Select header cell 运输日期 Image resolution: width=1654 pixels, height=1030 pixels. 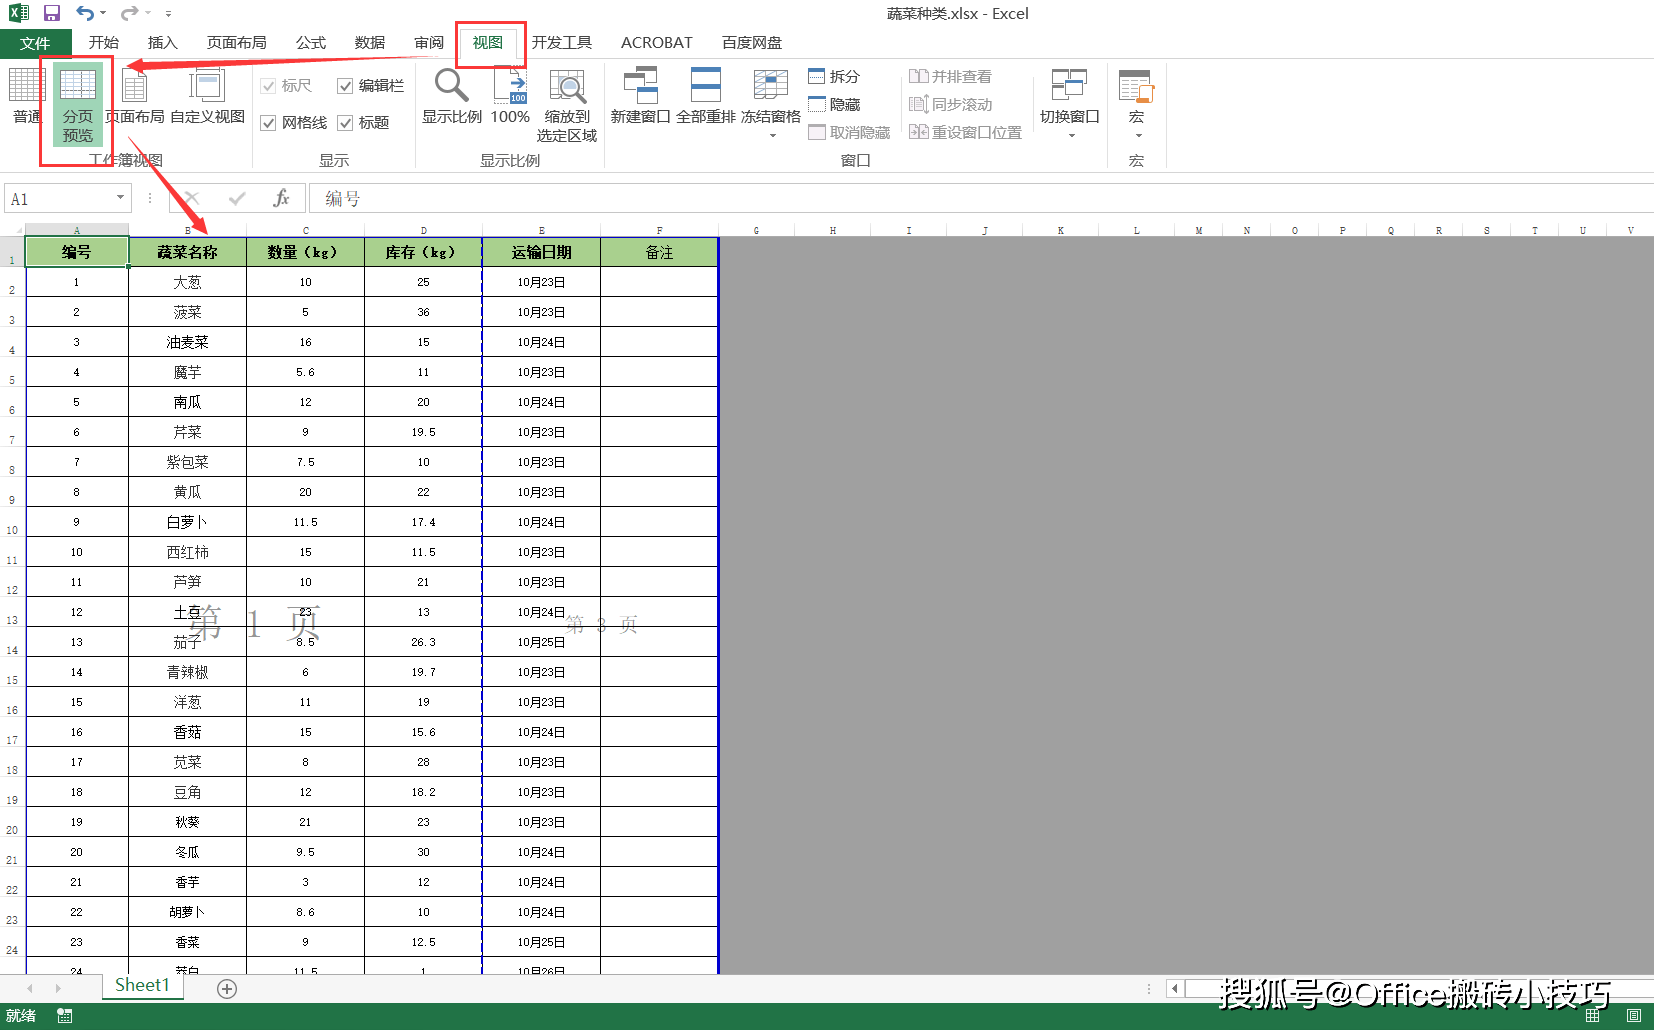tap(541, 252)
